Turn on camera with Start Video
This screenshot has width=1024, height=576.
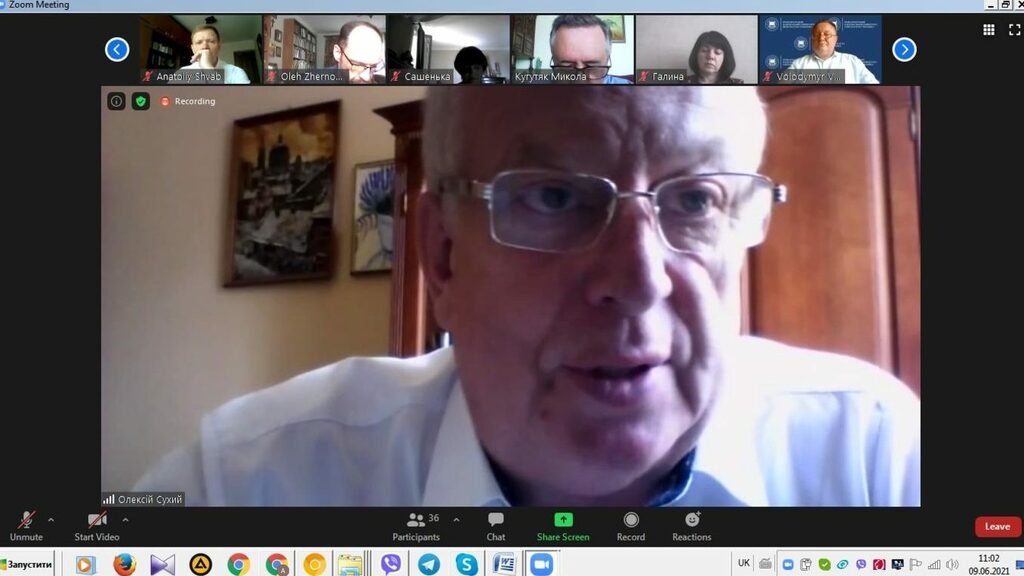[x=97, y=526]
